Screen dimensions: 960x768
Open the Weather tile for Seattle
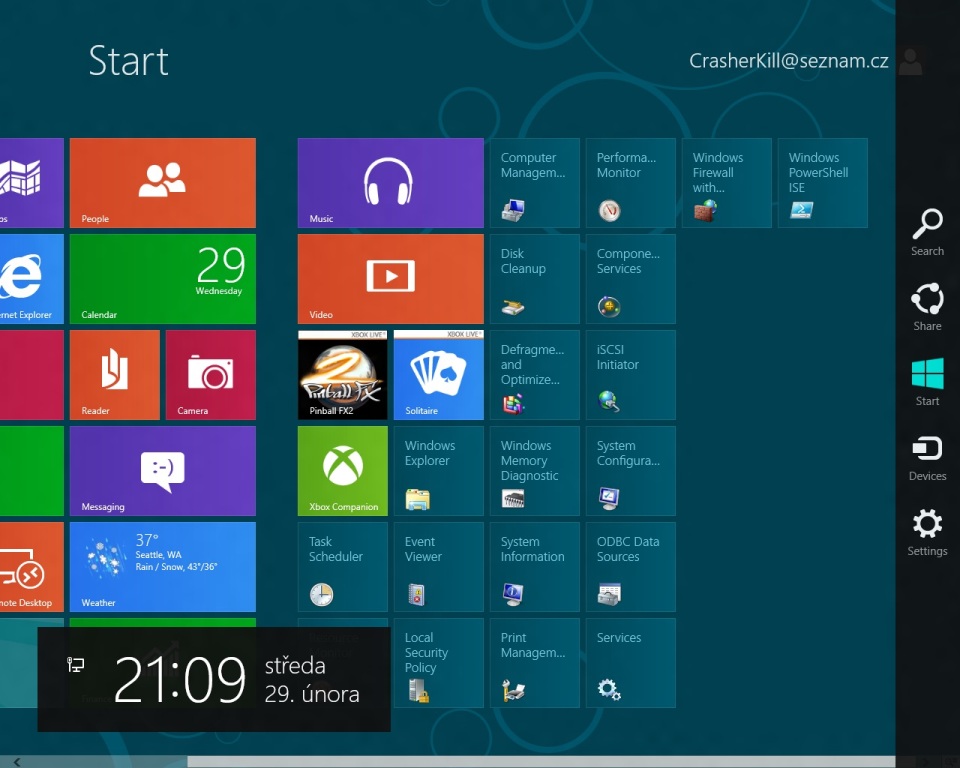point(163,567)
